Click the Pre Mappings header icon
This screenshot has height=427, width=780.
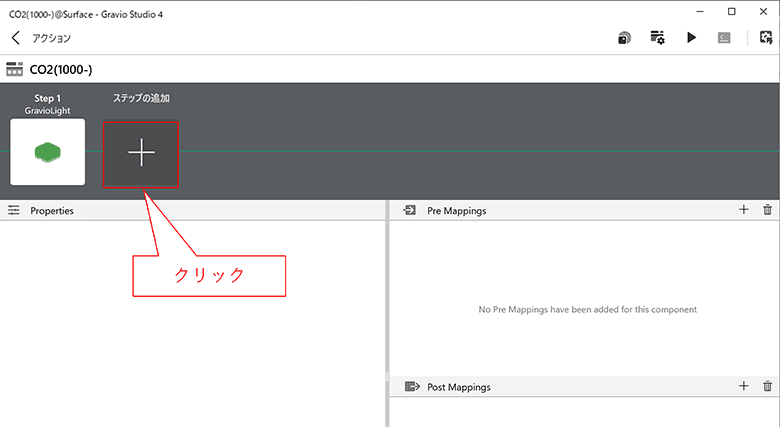point(410,210)
